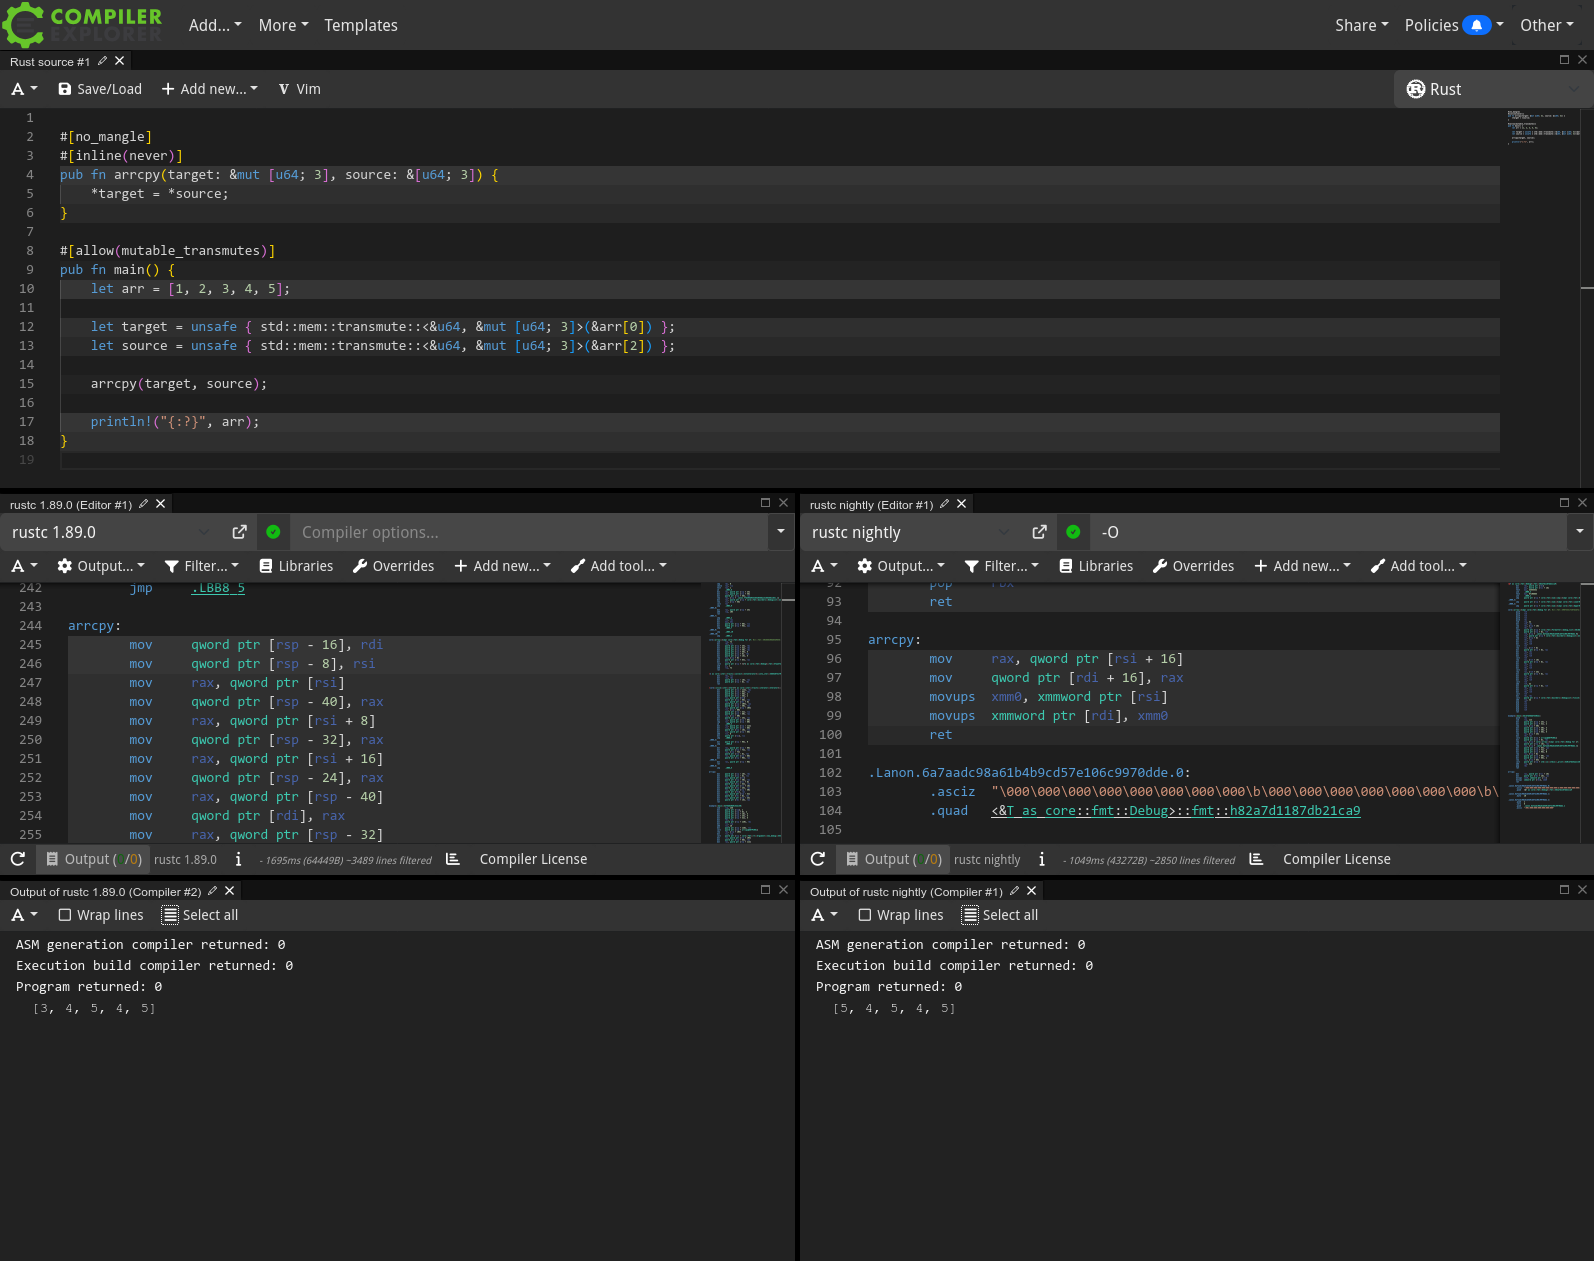Click the timing chart icon in left compiler pane
Screen dimensions: 1594x1261
point(453,859)
